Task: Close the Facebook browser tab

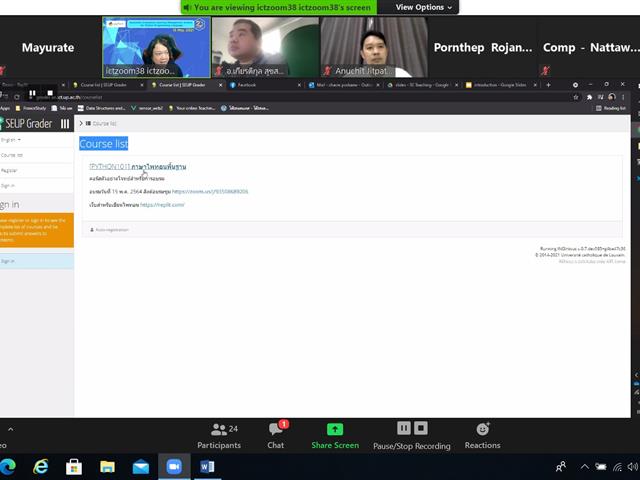Action: 299,85
